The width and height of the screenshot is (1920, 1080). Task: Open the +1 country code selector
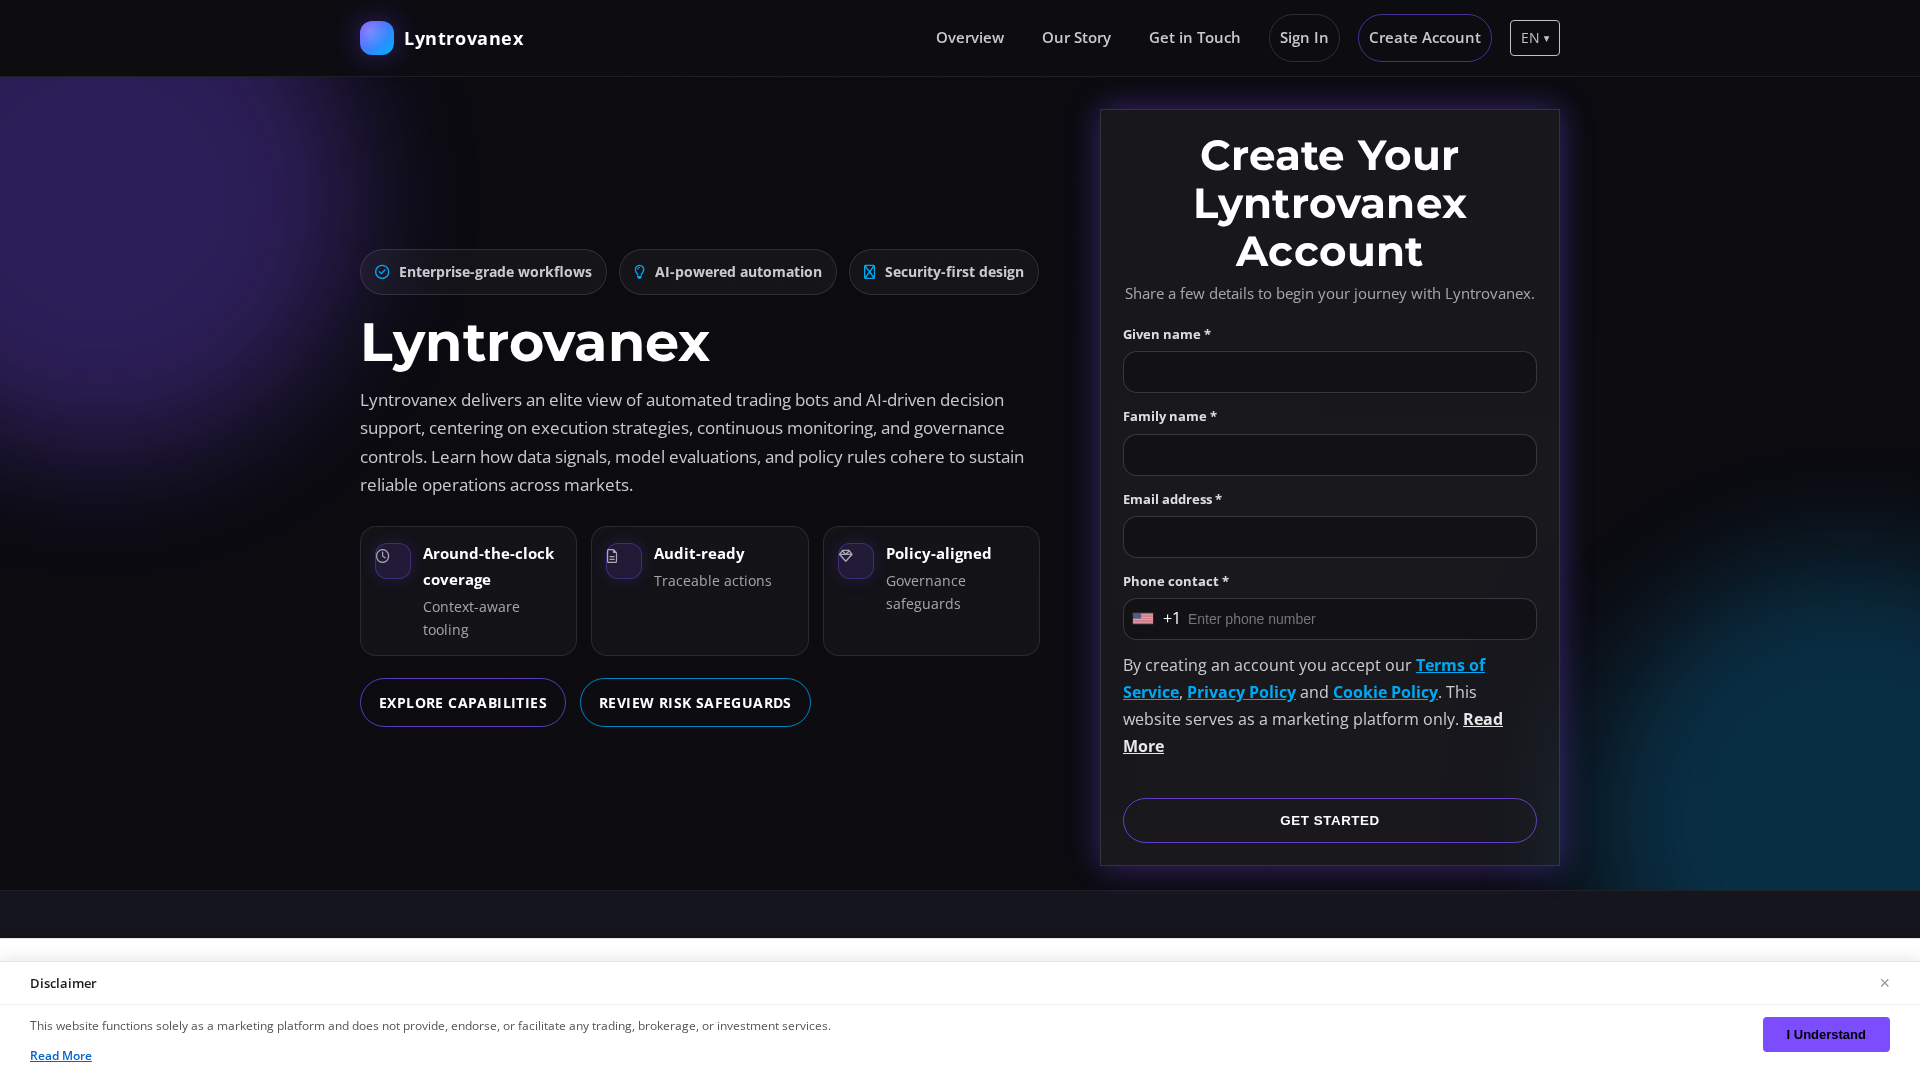point(1157,619)
